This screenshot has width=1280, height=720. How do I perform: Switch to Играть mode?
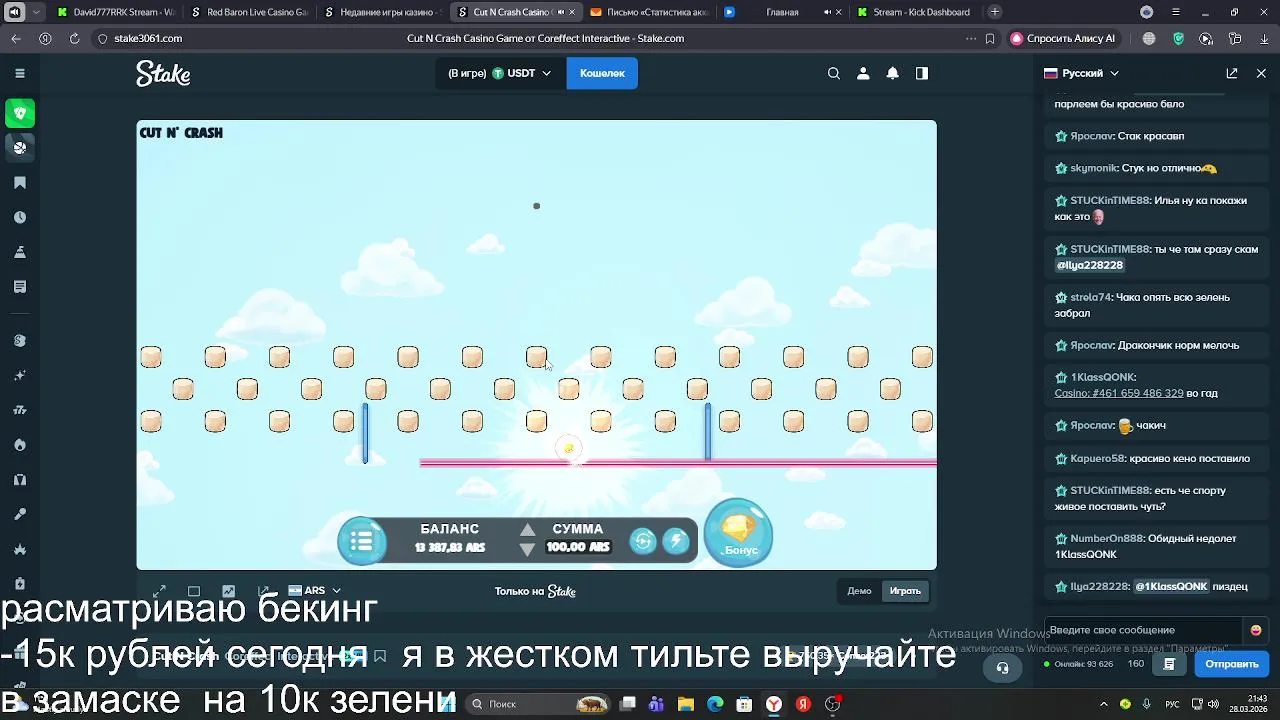[905, 591]
